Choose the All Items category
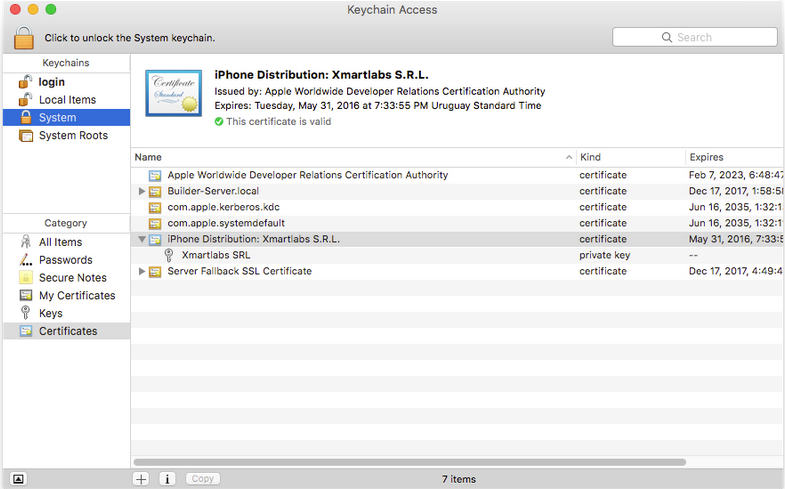This screenshot has width=785, height=489. click(x=60, y=242)
